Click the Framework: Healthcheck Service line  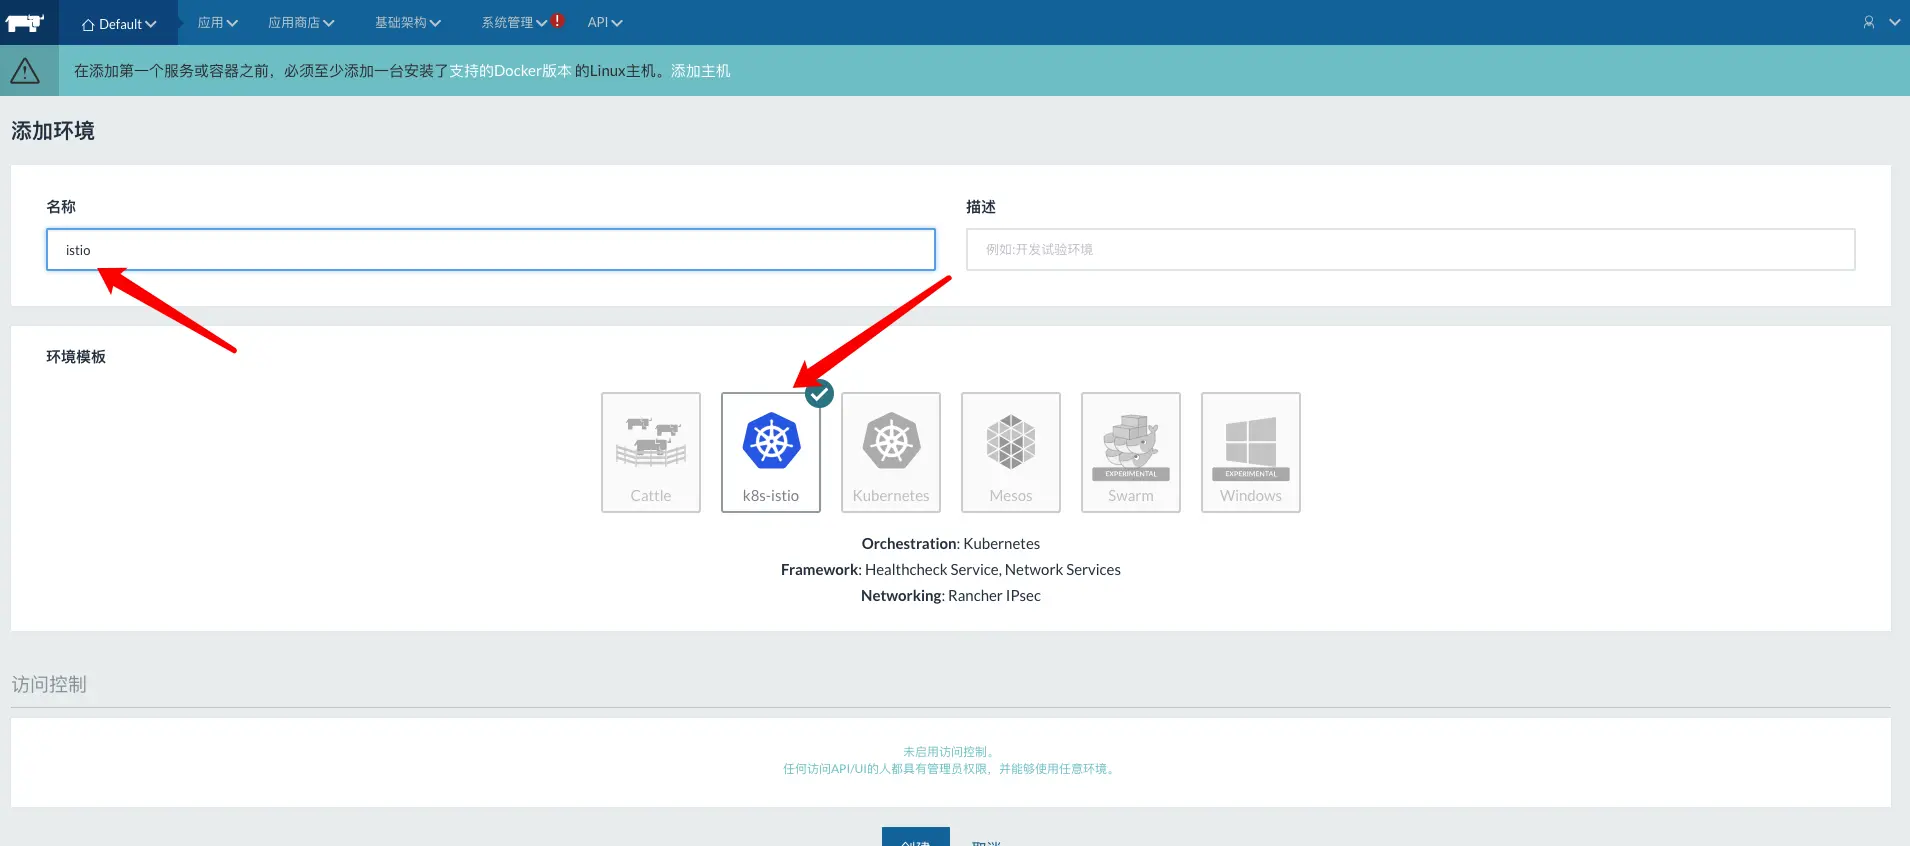point(951,570)
